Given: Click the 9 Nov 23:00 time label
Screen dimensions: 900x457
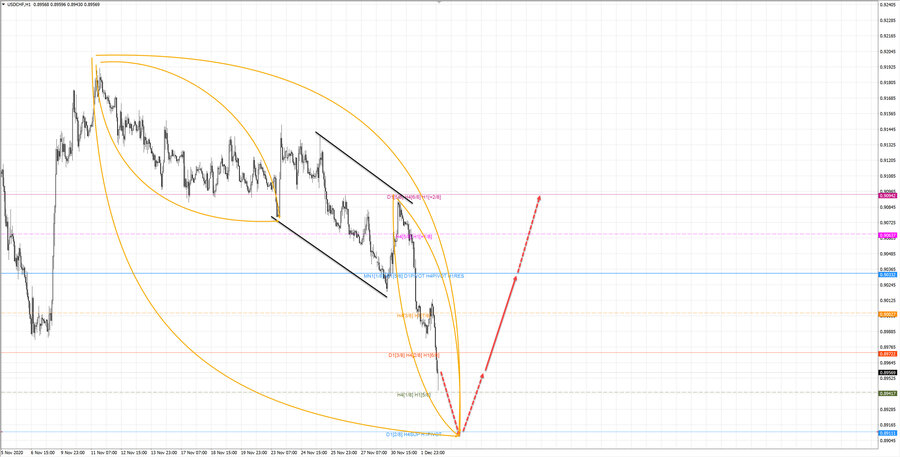Looking at the screenshot, I should pyautogui.click(x=72, y=452).
